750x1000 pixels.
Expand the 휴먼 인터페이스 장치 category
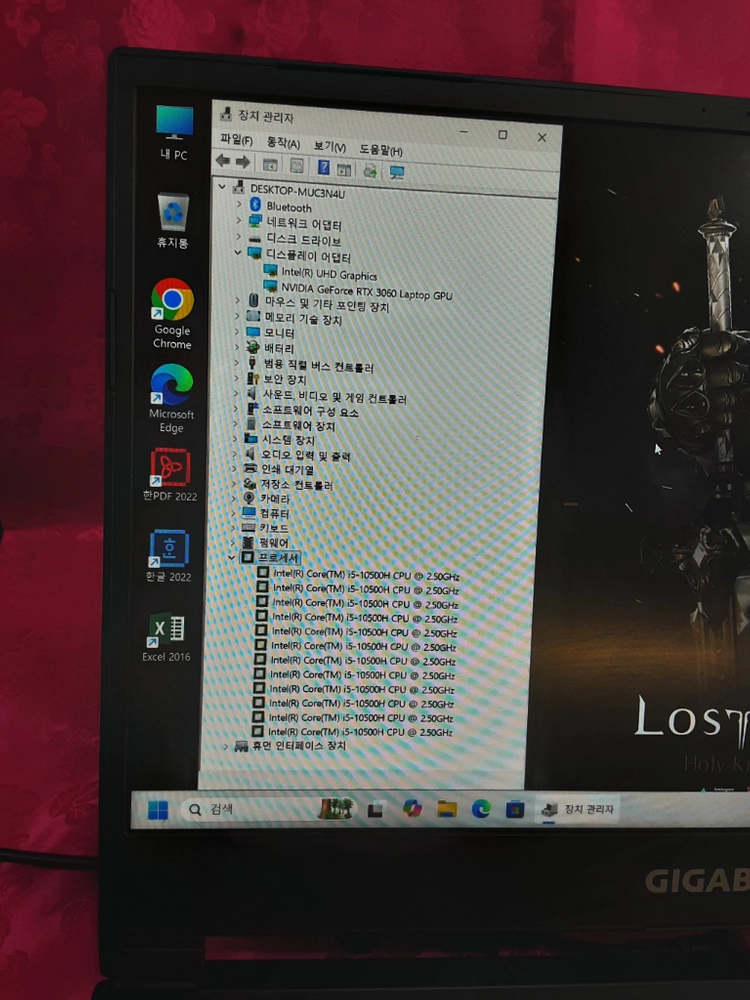226,746
